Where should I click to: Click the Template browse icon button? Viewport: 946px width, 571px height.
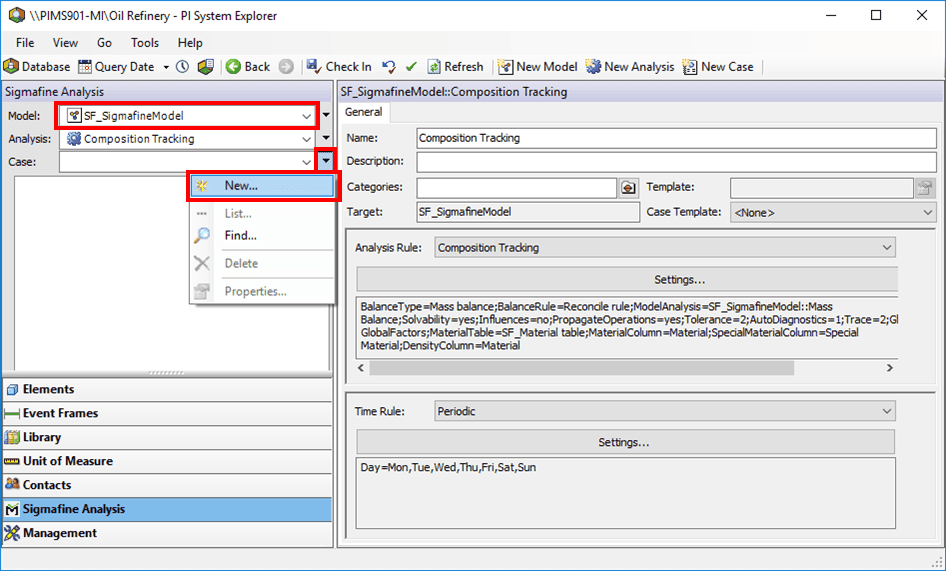click(x=924, y=188)
